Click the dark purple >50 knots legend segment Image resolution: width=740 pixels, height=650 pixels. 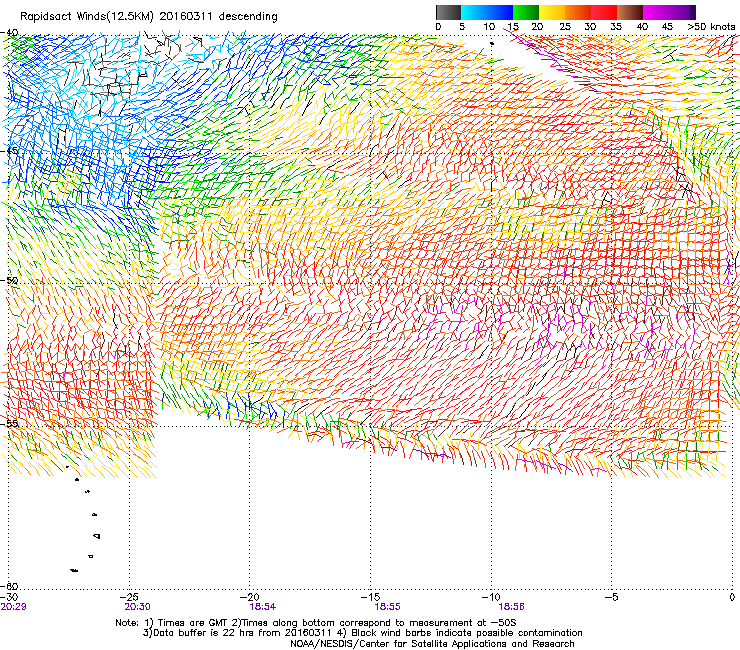[691, 12]
